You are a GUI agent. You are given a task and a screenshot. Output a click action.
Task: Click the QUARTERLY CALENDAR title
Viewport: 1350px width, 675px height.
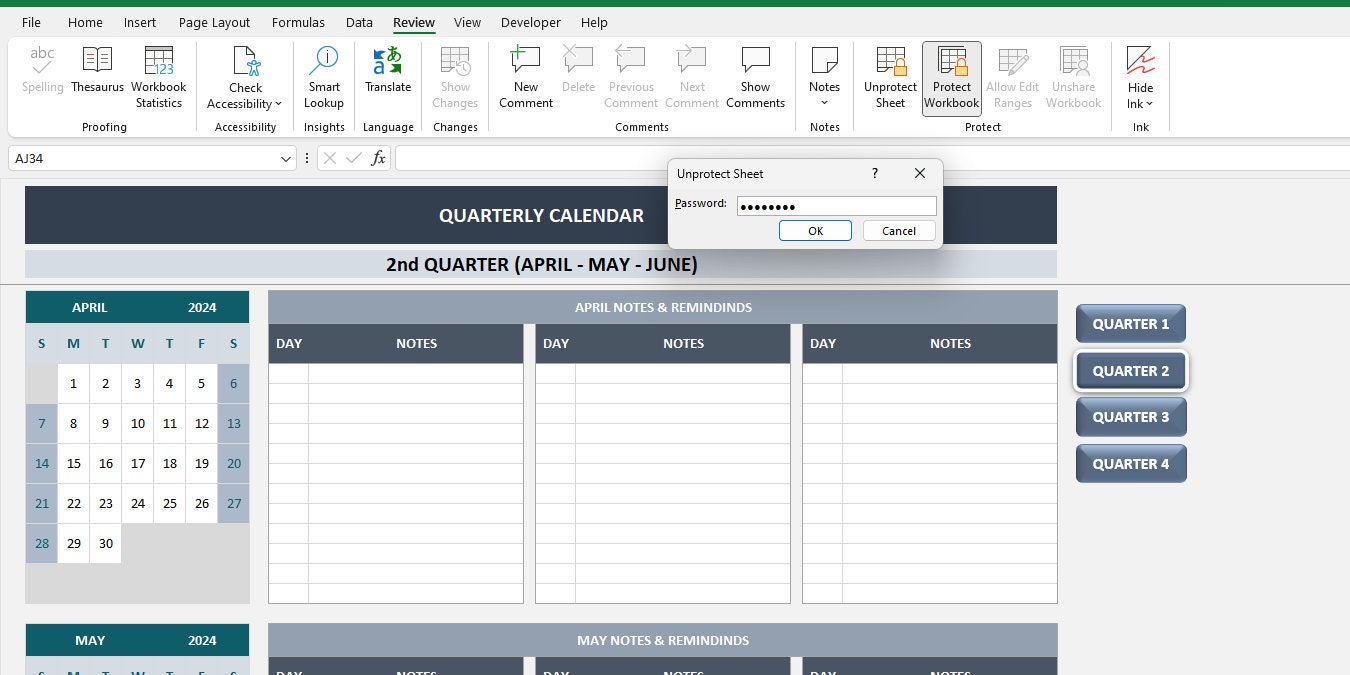(x=541, y=215)
